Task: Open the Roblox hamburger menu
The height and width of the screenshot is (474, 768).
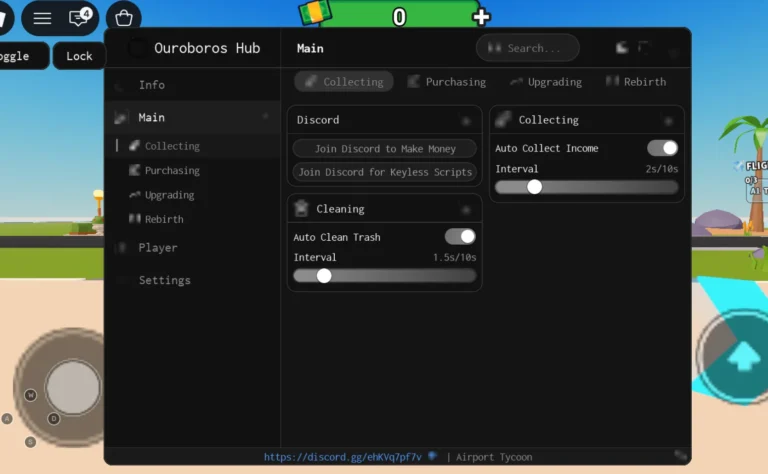Action: tap(42, 19)
